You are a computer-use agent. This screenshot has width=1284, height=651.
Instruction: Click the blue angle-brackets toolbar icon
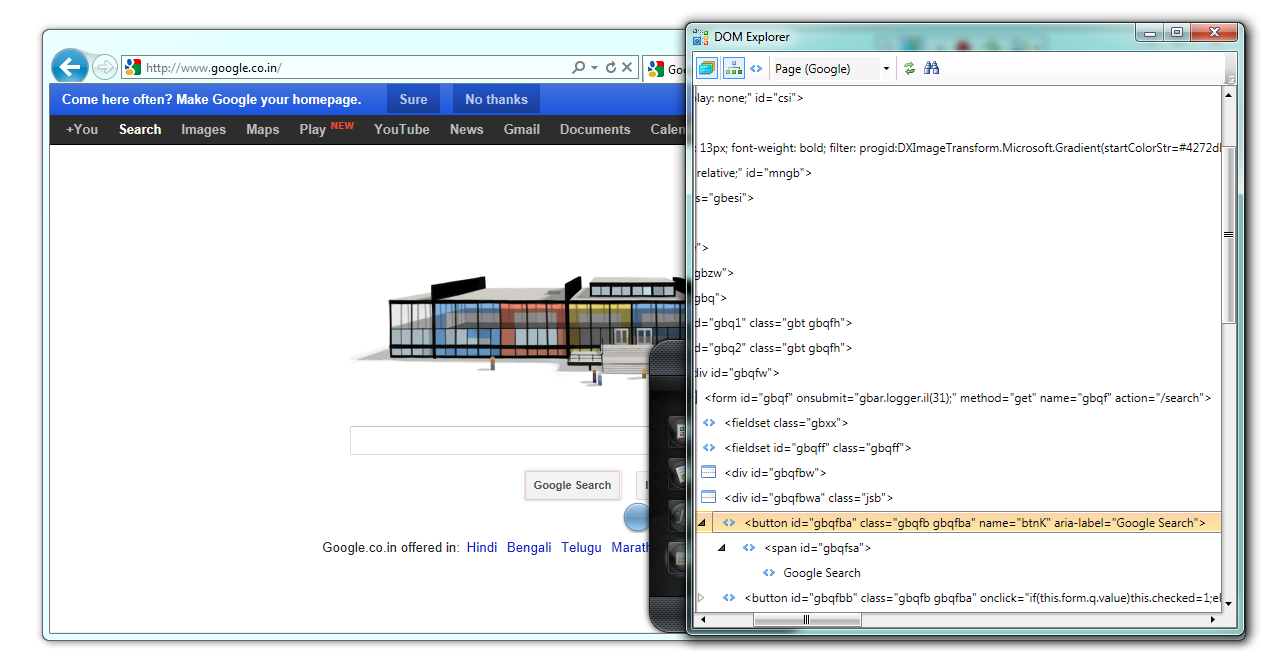coord(756,68)
